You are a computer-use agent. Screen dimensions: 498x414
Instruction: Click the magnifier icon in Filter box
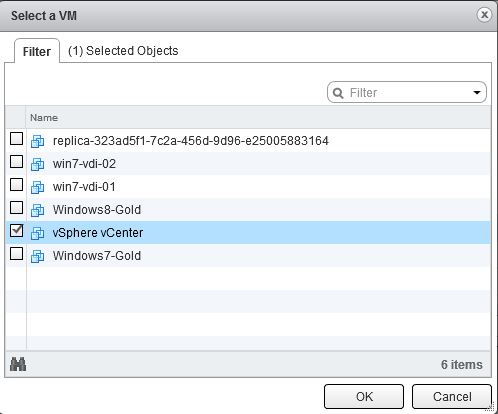pyautogui.click(x=338, y=93)
